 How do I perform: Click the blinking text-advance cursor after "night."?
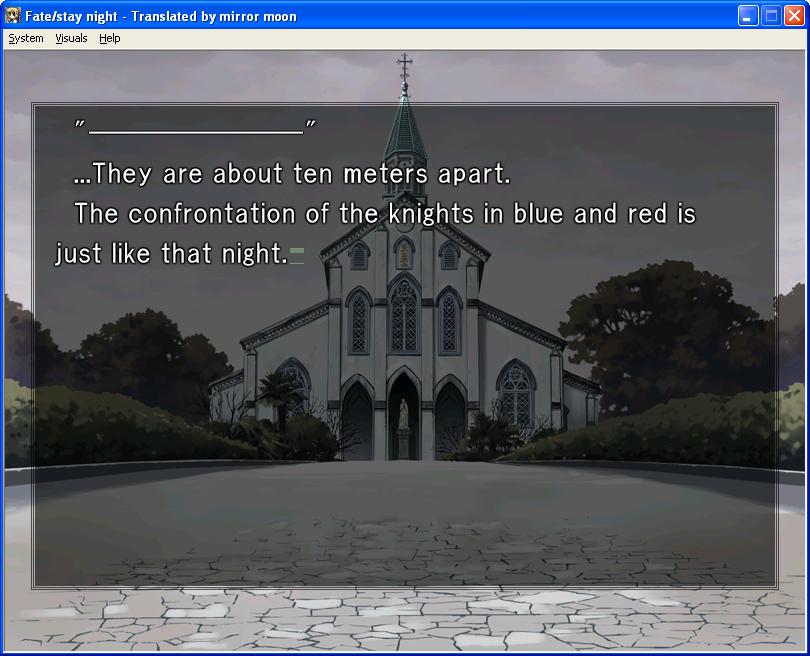point(296,255)
